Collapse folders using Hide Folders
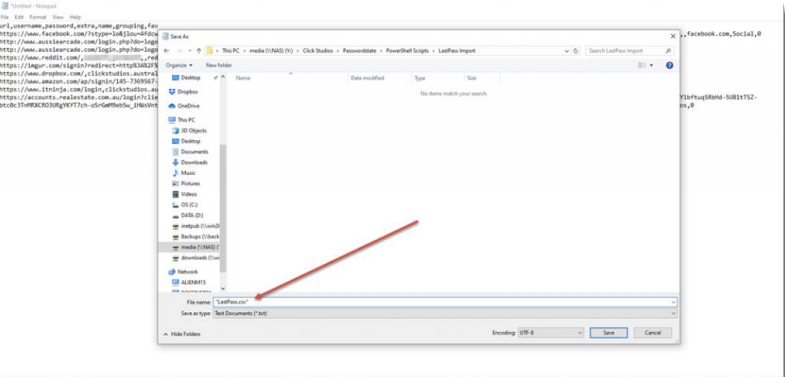Viewport: 785px width, 377px height. click(182, 334)
